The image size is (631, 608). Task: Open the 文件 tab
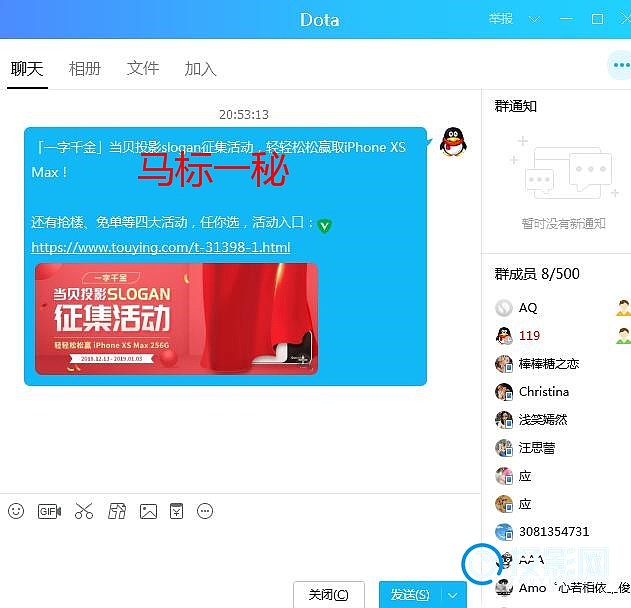[143, 68]
